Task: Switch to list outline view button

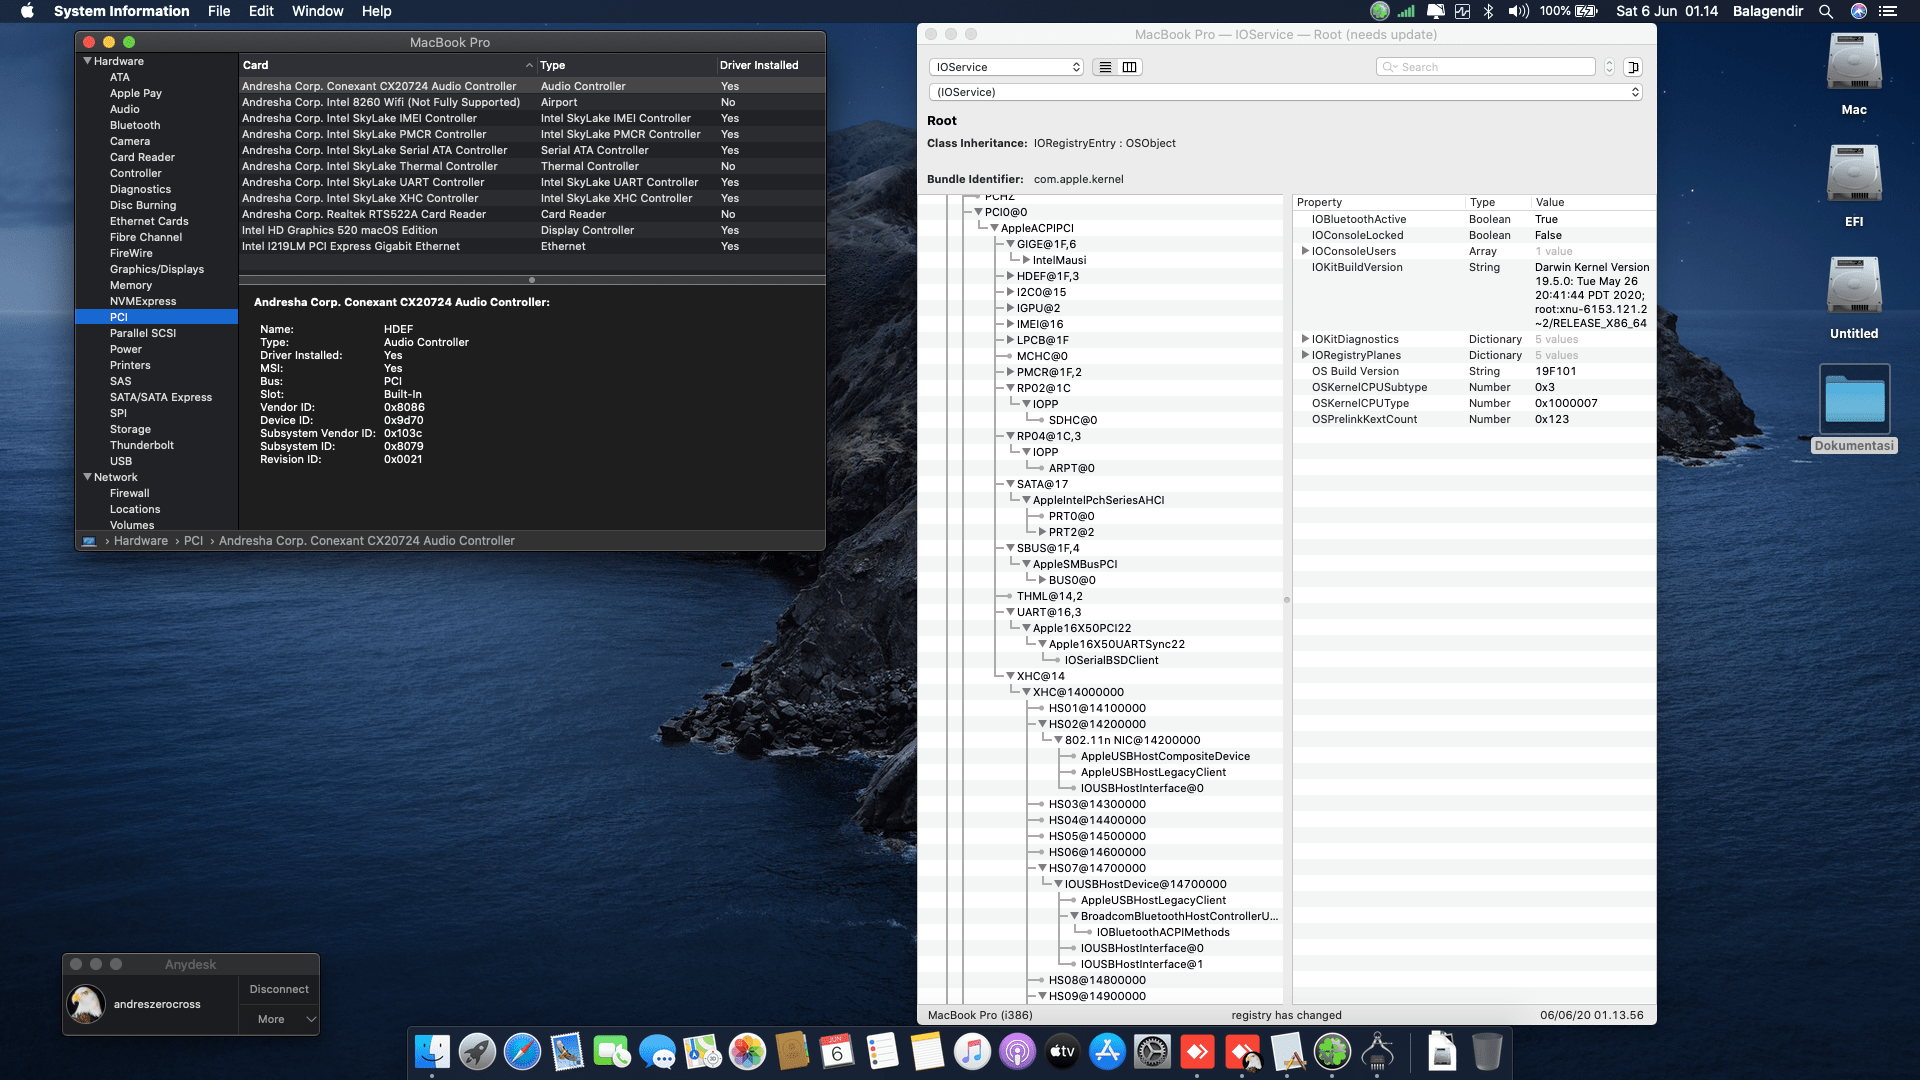Action: coord(1105,67)
